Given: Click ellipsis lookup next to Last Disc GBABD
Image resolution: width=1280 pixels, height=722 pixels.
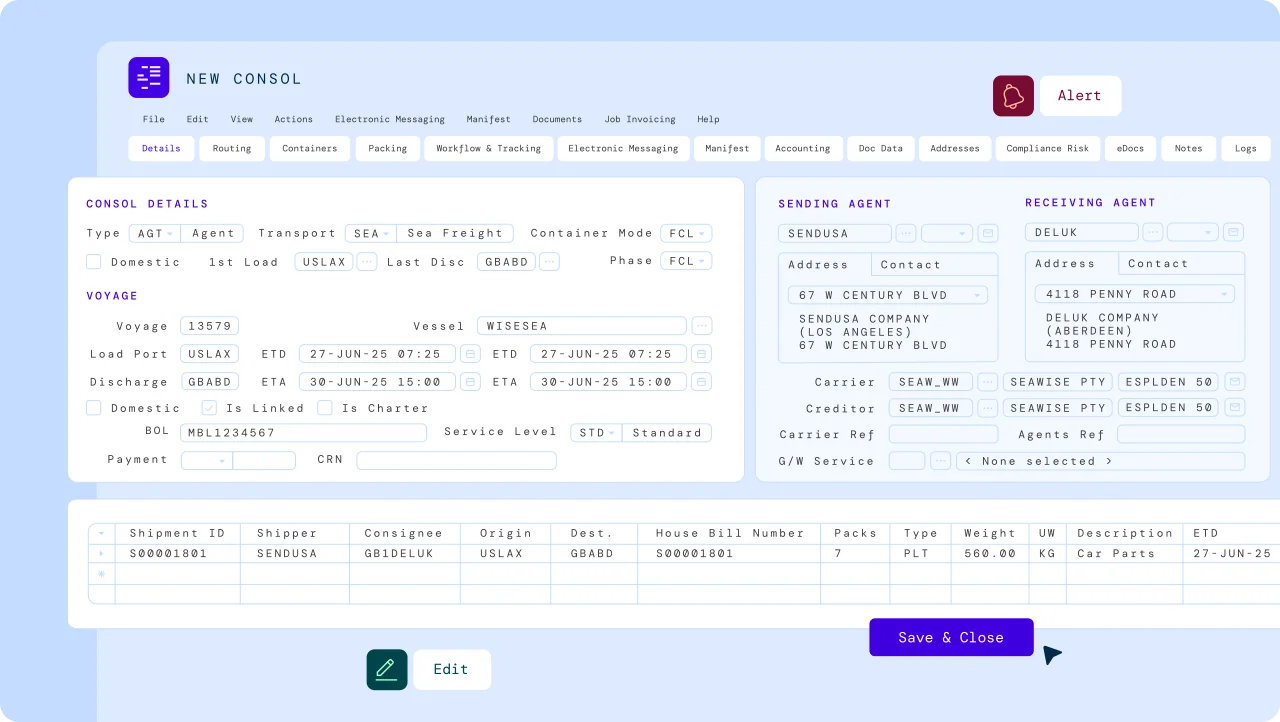Looking at the screenshot, I should pyautogui.click(x=549, y=262).
